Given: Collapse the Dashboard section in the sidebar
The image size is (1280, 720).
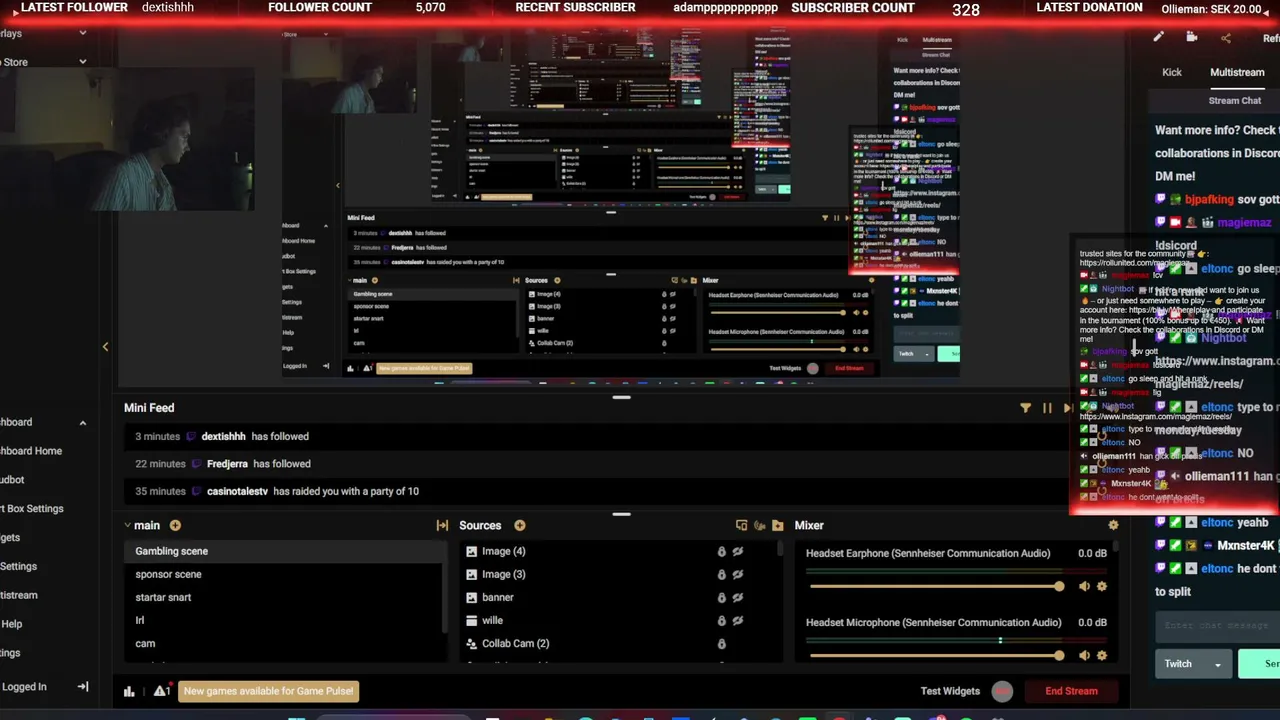Looking at the screenshot, I should pyautogui.click(x=83, y=423).
